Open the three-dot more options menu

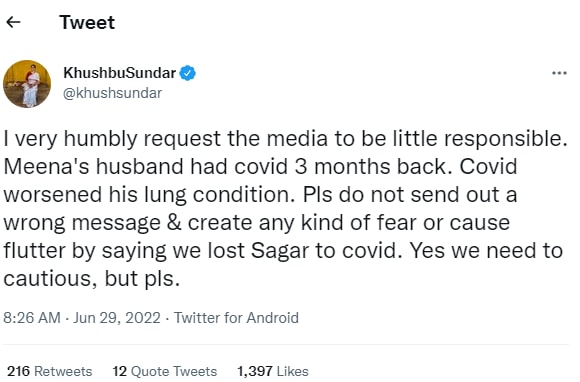click(x=559, y=73)
